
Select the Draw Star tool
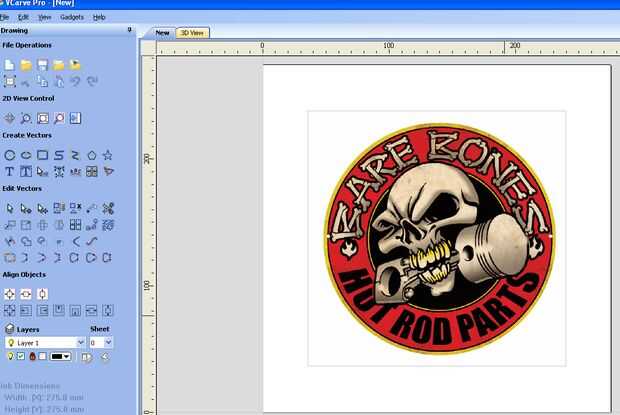pyautogui.click(x=108, y=155)
